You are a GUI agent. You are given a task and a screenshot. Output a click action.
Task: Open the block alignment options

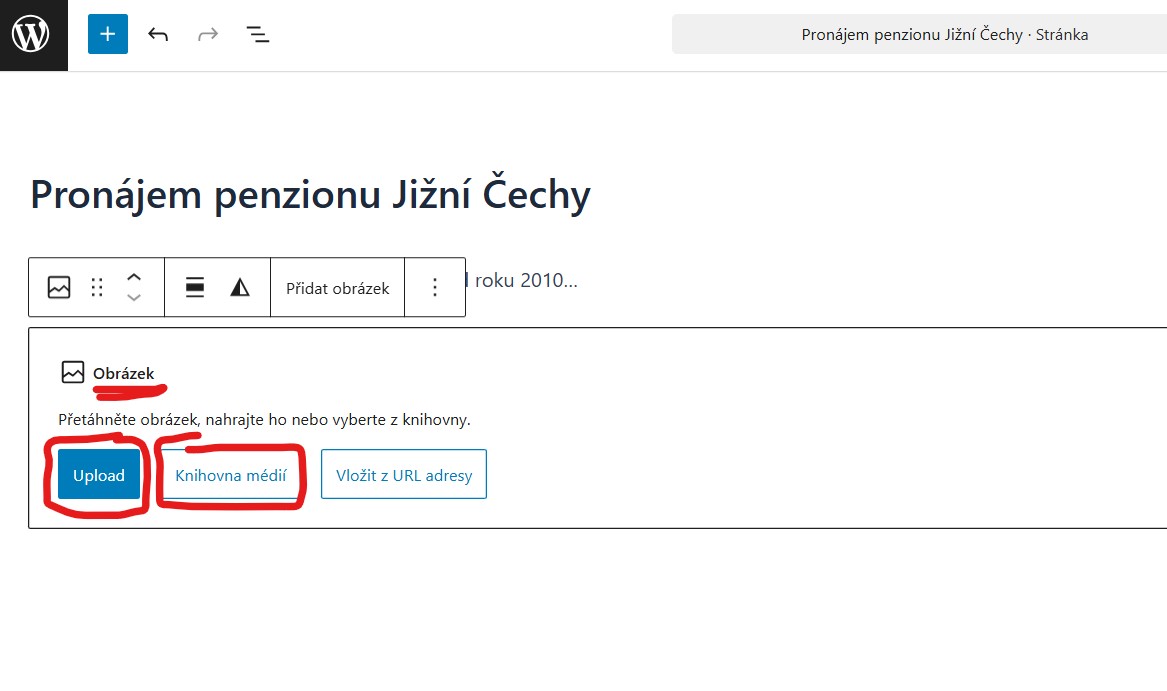point(195,288)
